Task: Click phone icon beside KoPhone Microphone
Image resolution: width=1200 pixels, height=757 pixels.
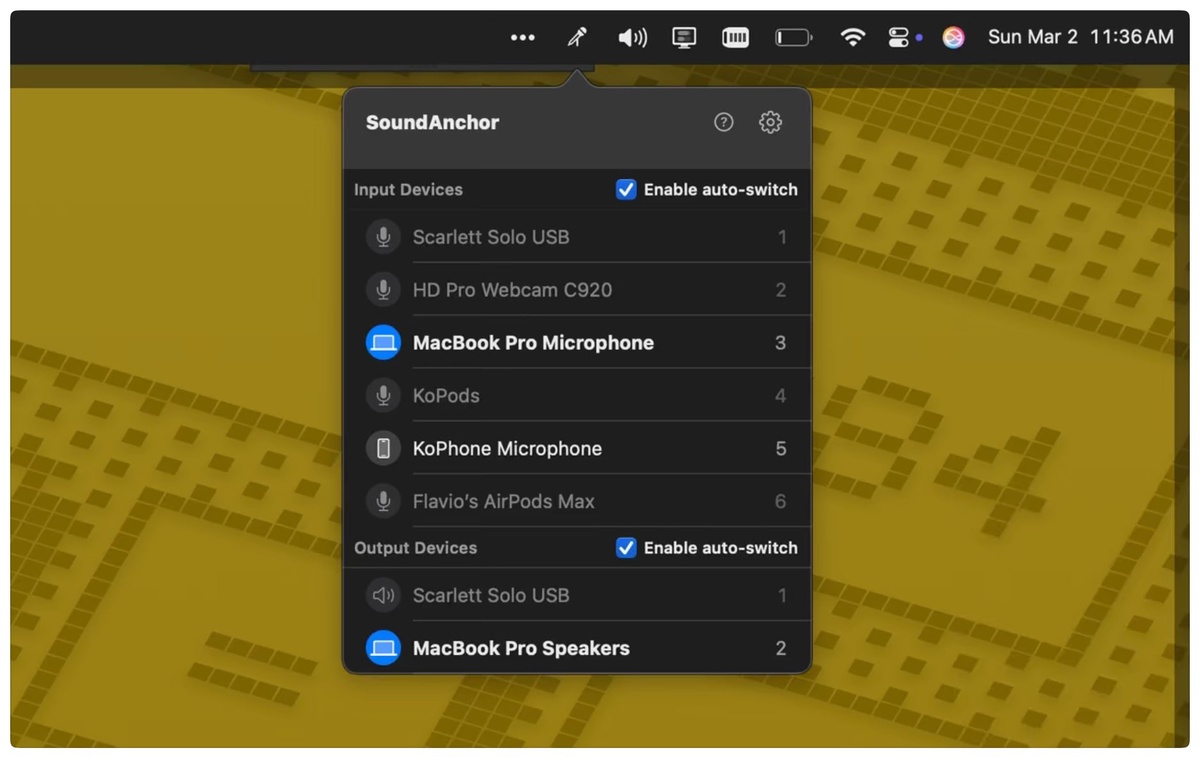Action: click(x=383, y=449)
